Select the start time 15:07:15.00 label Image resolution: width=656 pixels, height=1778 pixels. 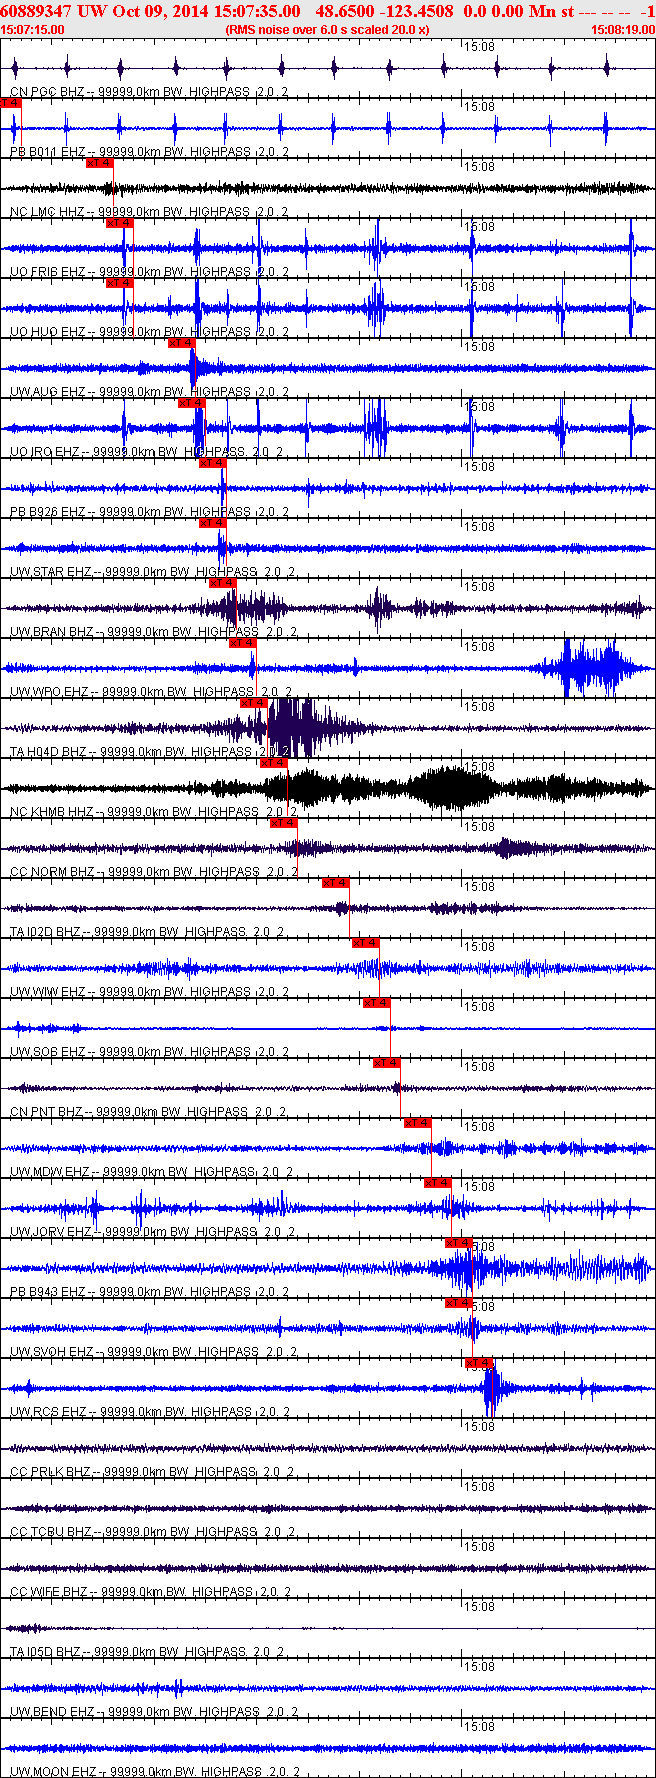click(x=33, y=30)
